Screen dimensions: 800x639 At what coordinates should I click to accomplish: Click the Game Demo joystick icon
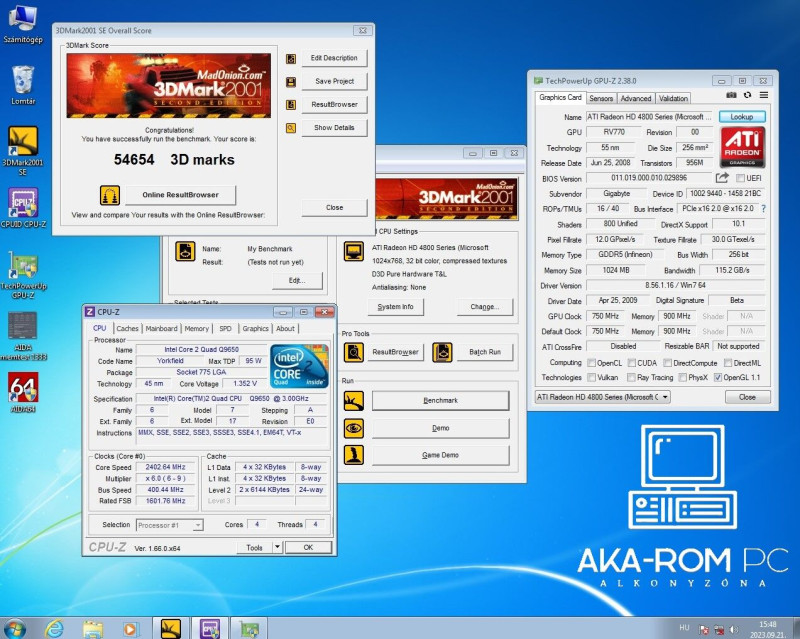pyautogui.click(x=354, y=455)
